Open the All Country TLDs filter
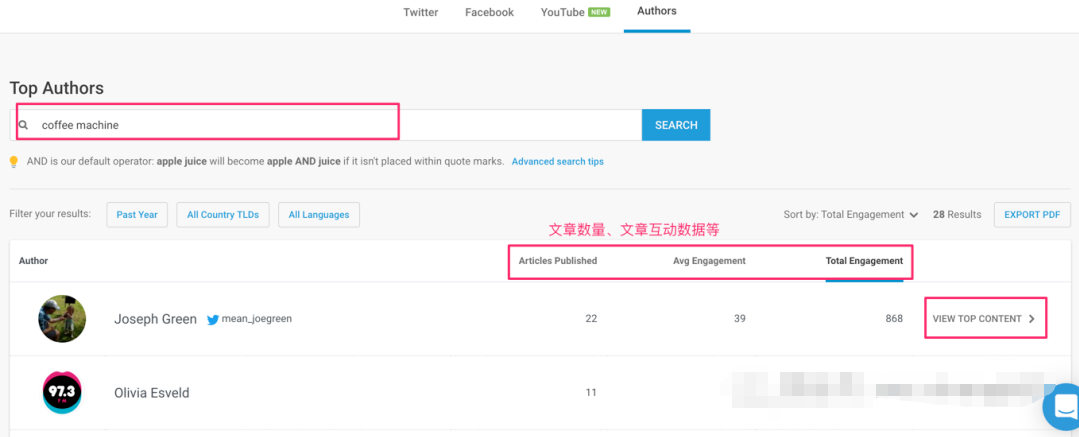The width and height of the screenshot is (1079, 437). pos(223,215)
